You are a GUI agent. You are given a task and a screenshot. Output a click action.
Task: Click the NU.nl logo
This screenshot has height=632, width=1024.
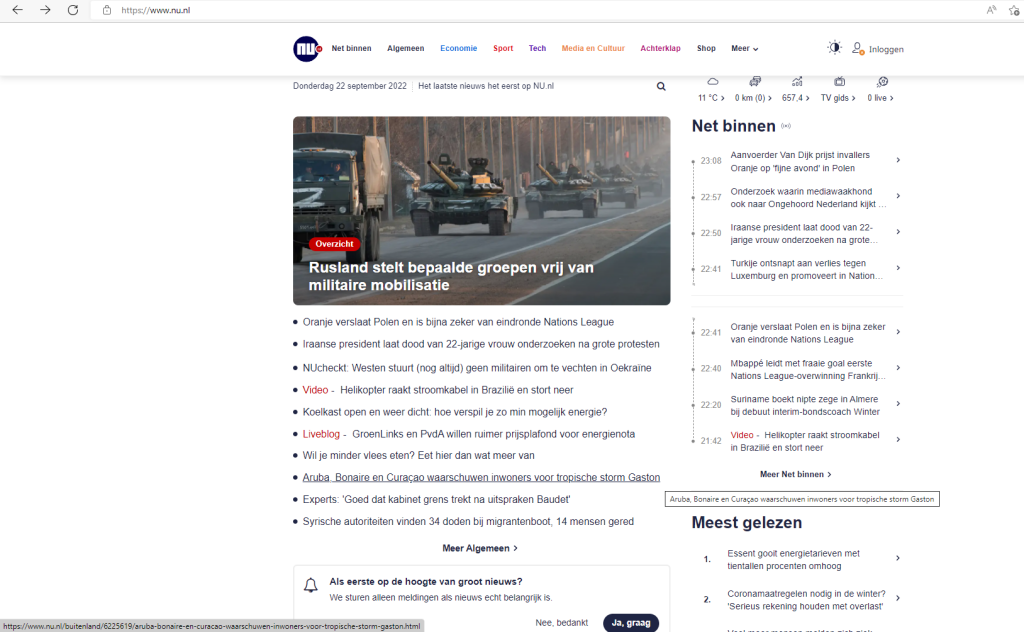[x=307, y=49]
